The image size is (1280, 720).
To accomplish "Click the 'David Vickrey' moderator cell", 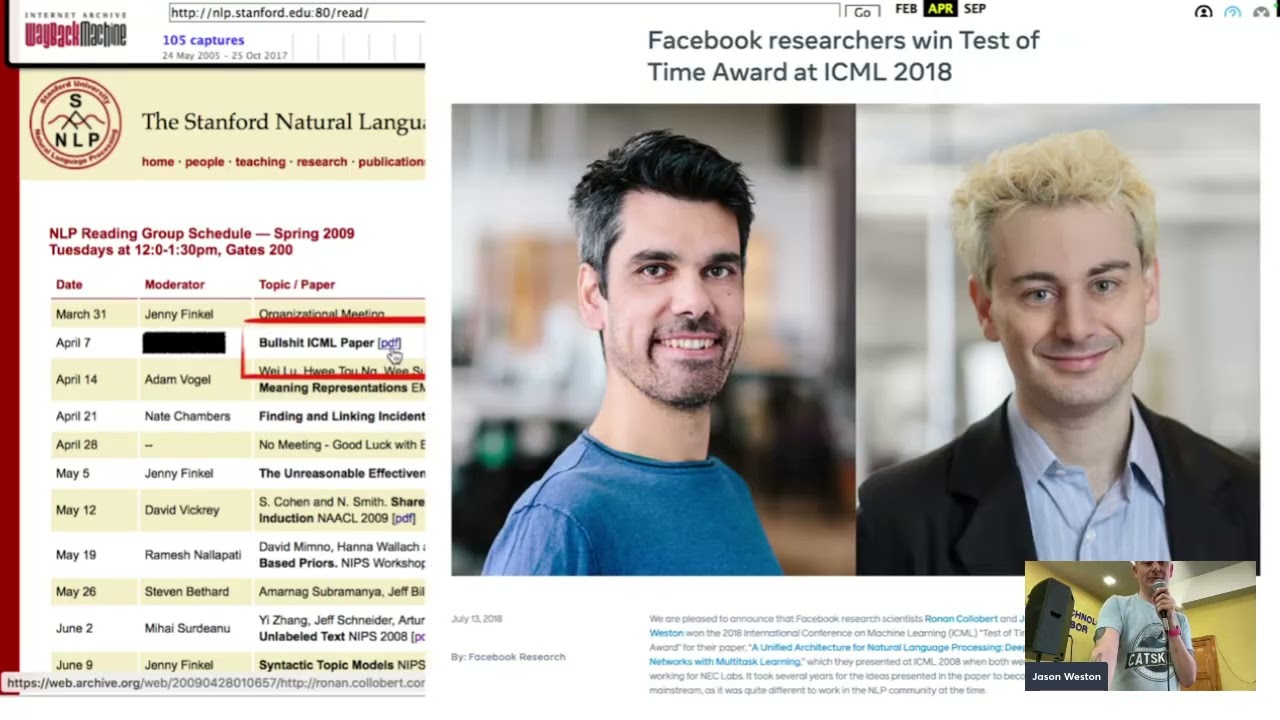I will pyautogui.click(x=181, y=510).
